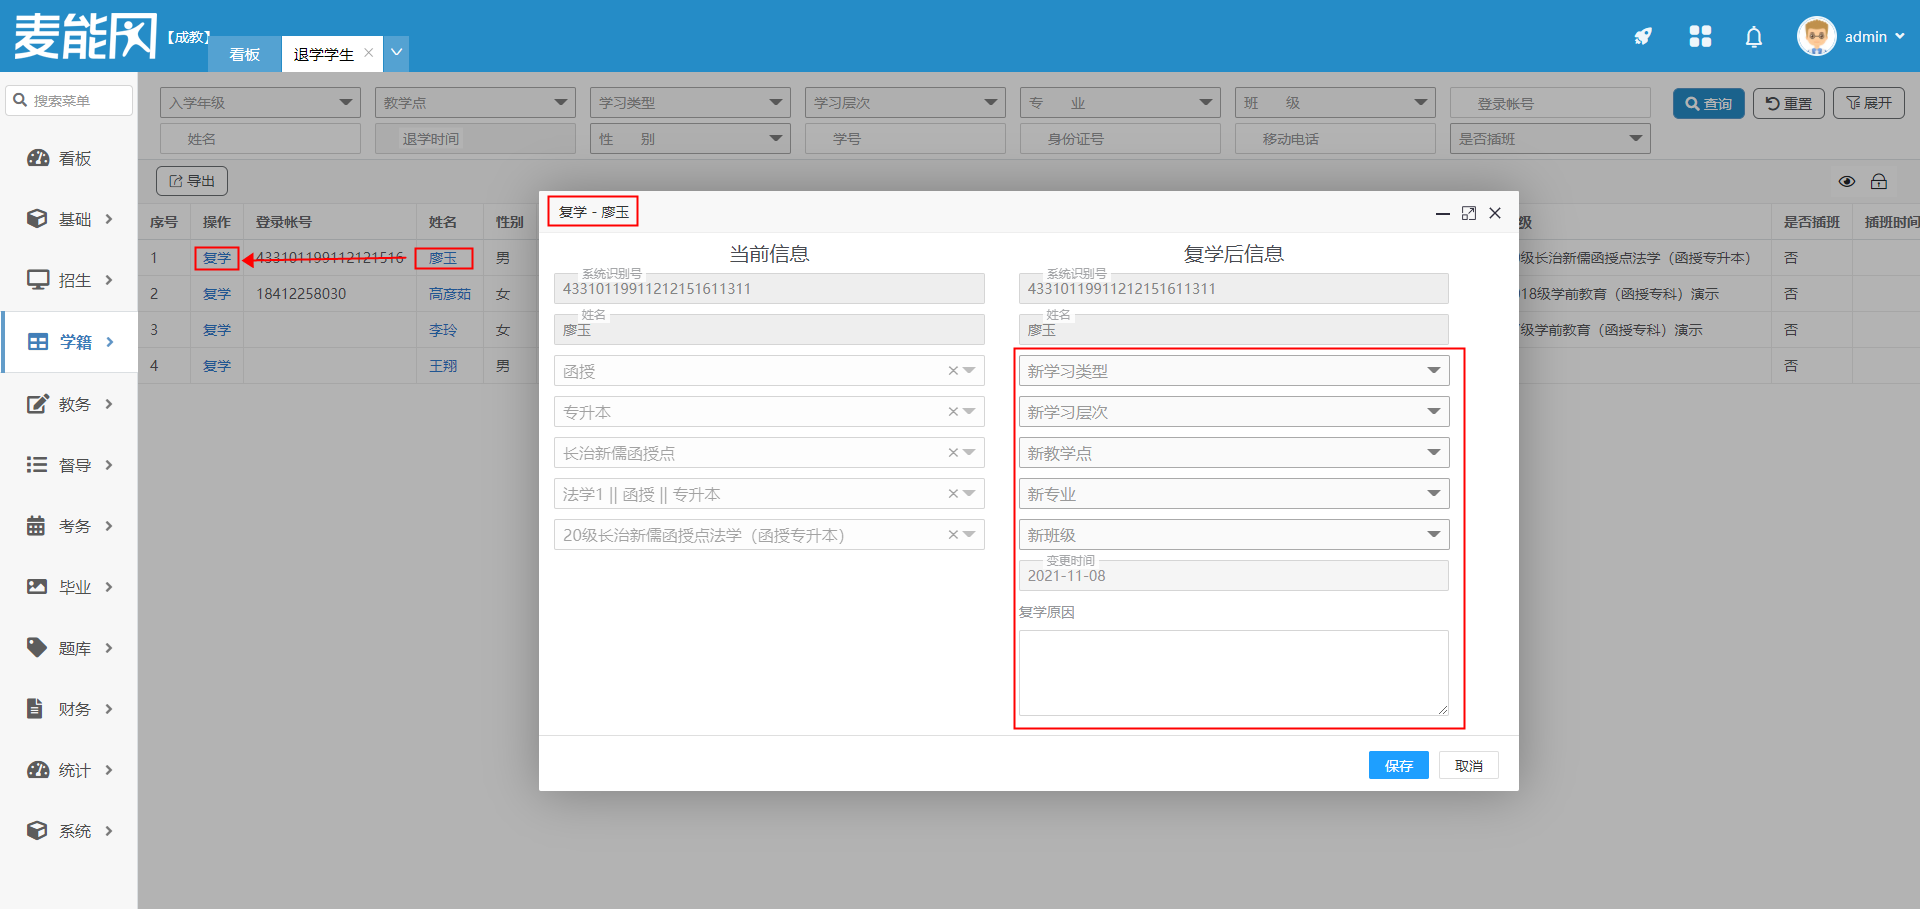This screenshot has height=909, width=1920.
Task: Clear the 专升本 selection with X
Action: [953, 412]
